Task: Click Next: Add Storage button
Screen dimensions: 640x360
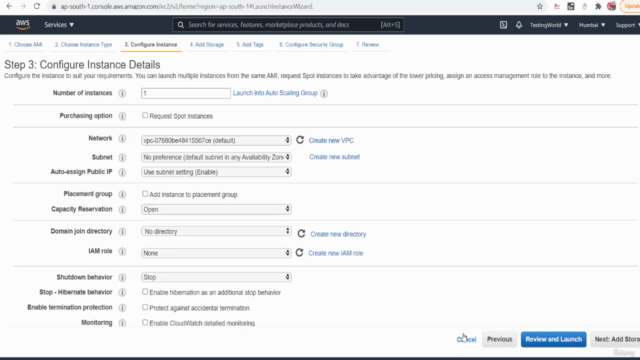Action: [616, 339]
